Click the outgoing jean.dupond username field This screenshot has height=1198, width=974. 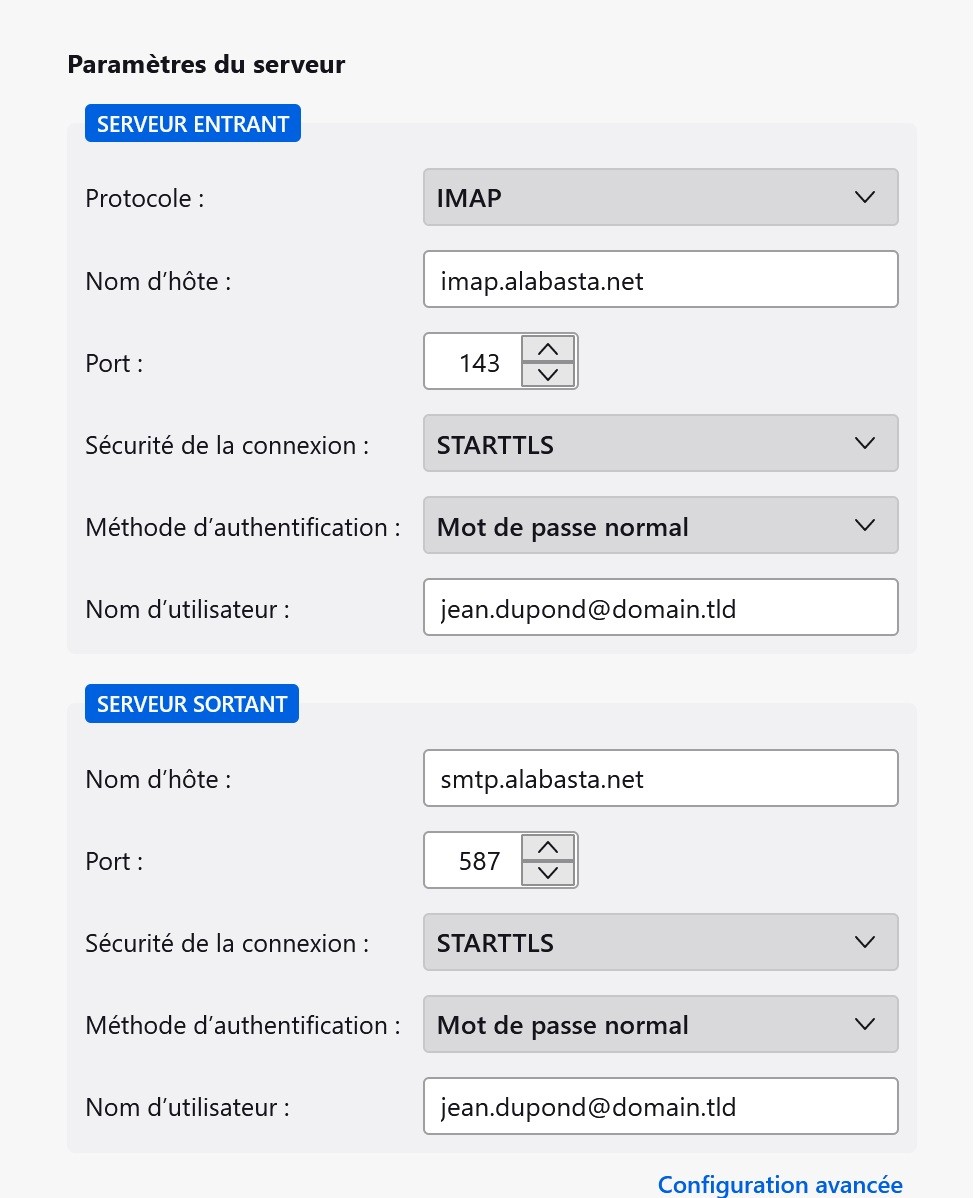660,1106
